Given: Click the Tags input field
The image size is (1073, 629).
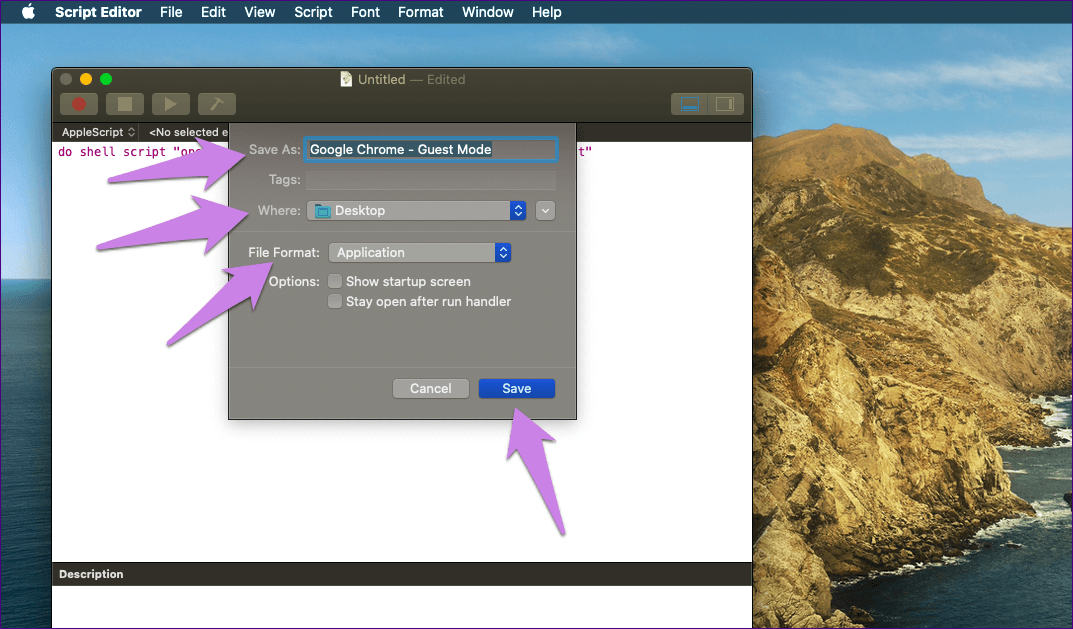Looking at the screenshot, I should click(431, 179).
